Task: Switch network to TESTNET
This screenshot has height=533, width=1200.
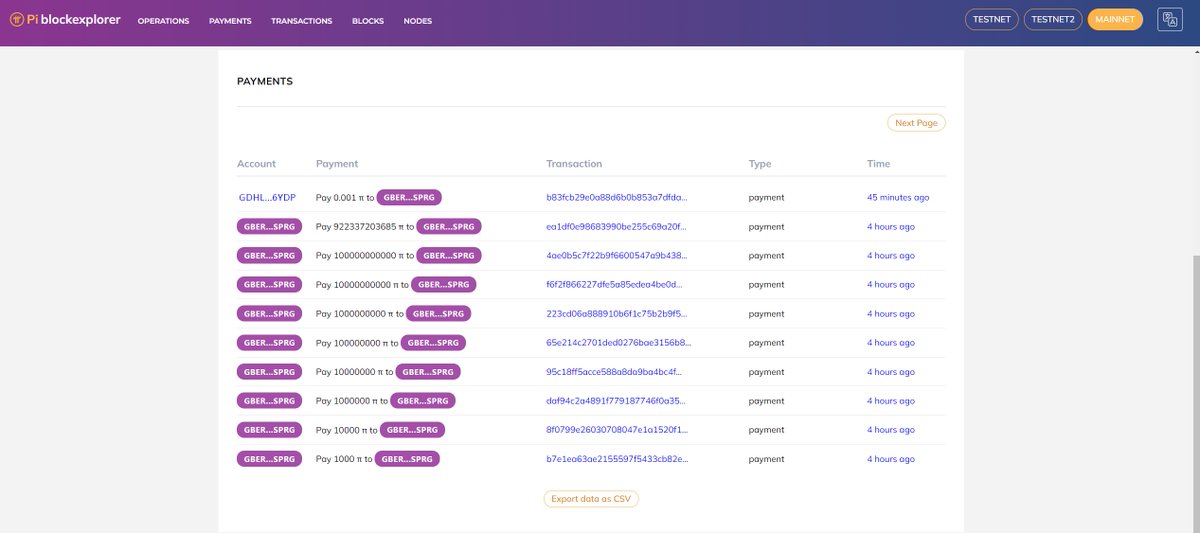Action: coord(991,20)
